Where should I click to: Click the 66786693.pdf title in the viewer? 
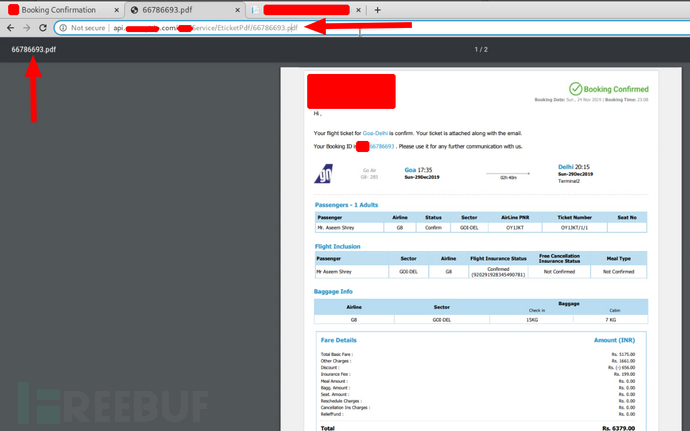coord(33,49)
